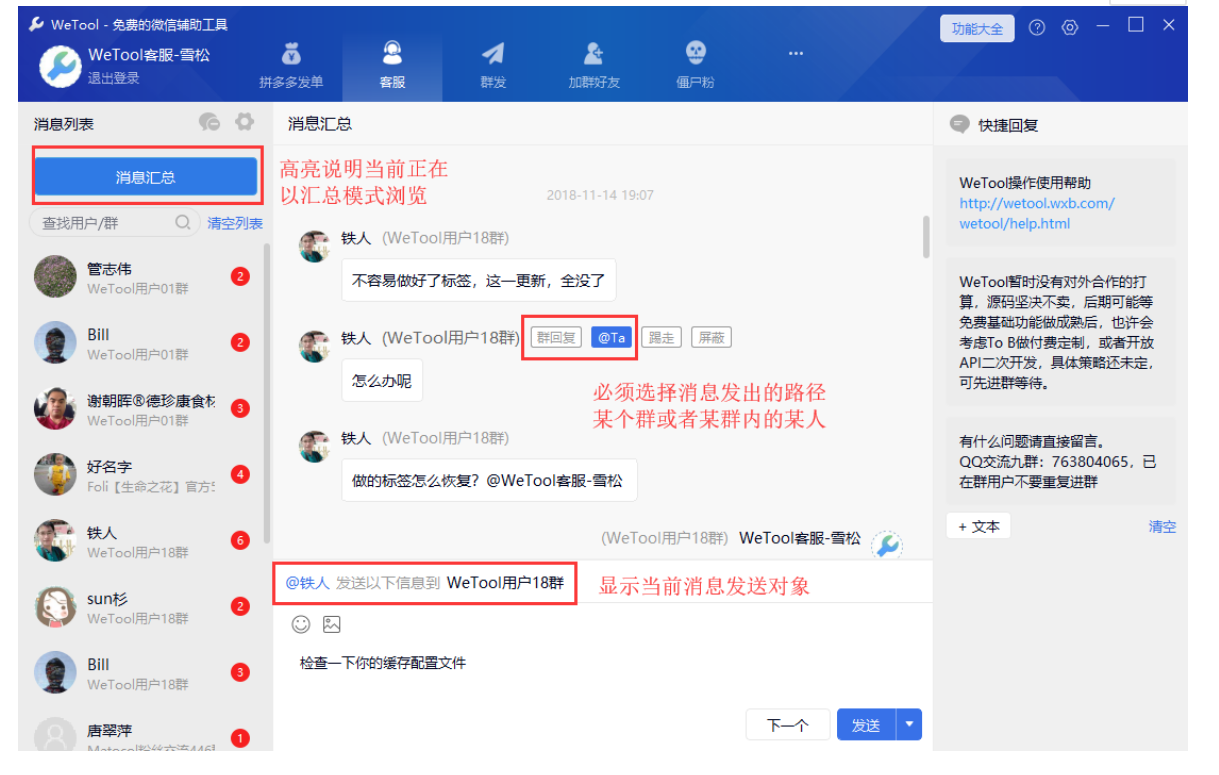The height and width of the screenshot is (775, 1219).
Task: Select the 管志伟 conversation
Action: tap(145, 277)
